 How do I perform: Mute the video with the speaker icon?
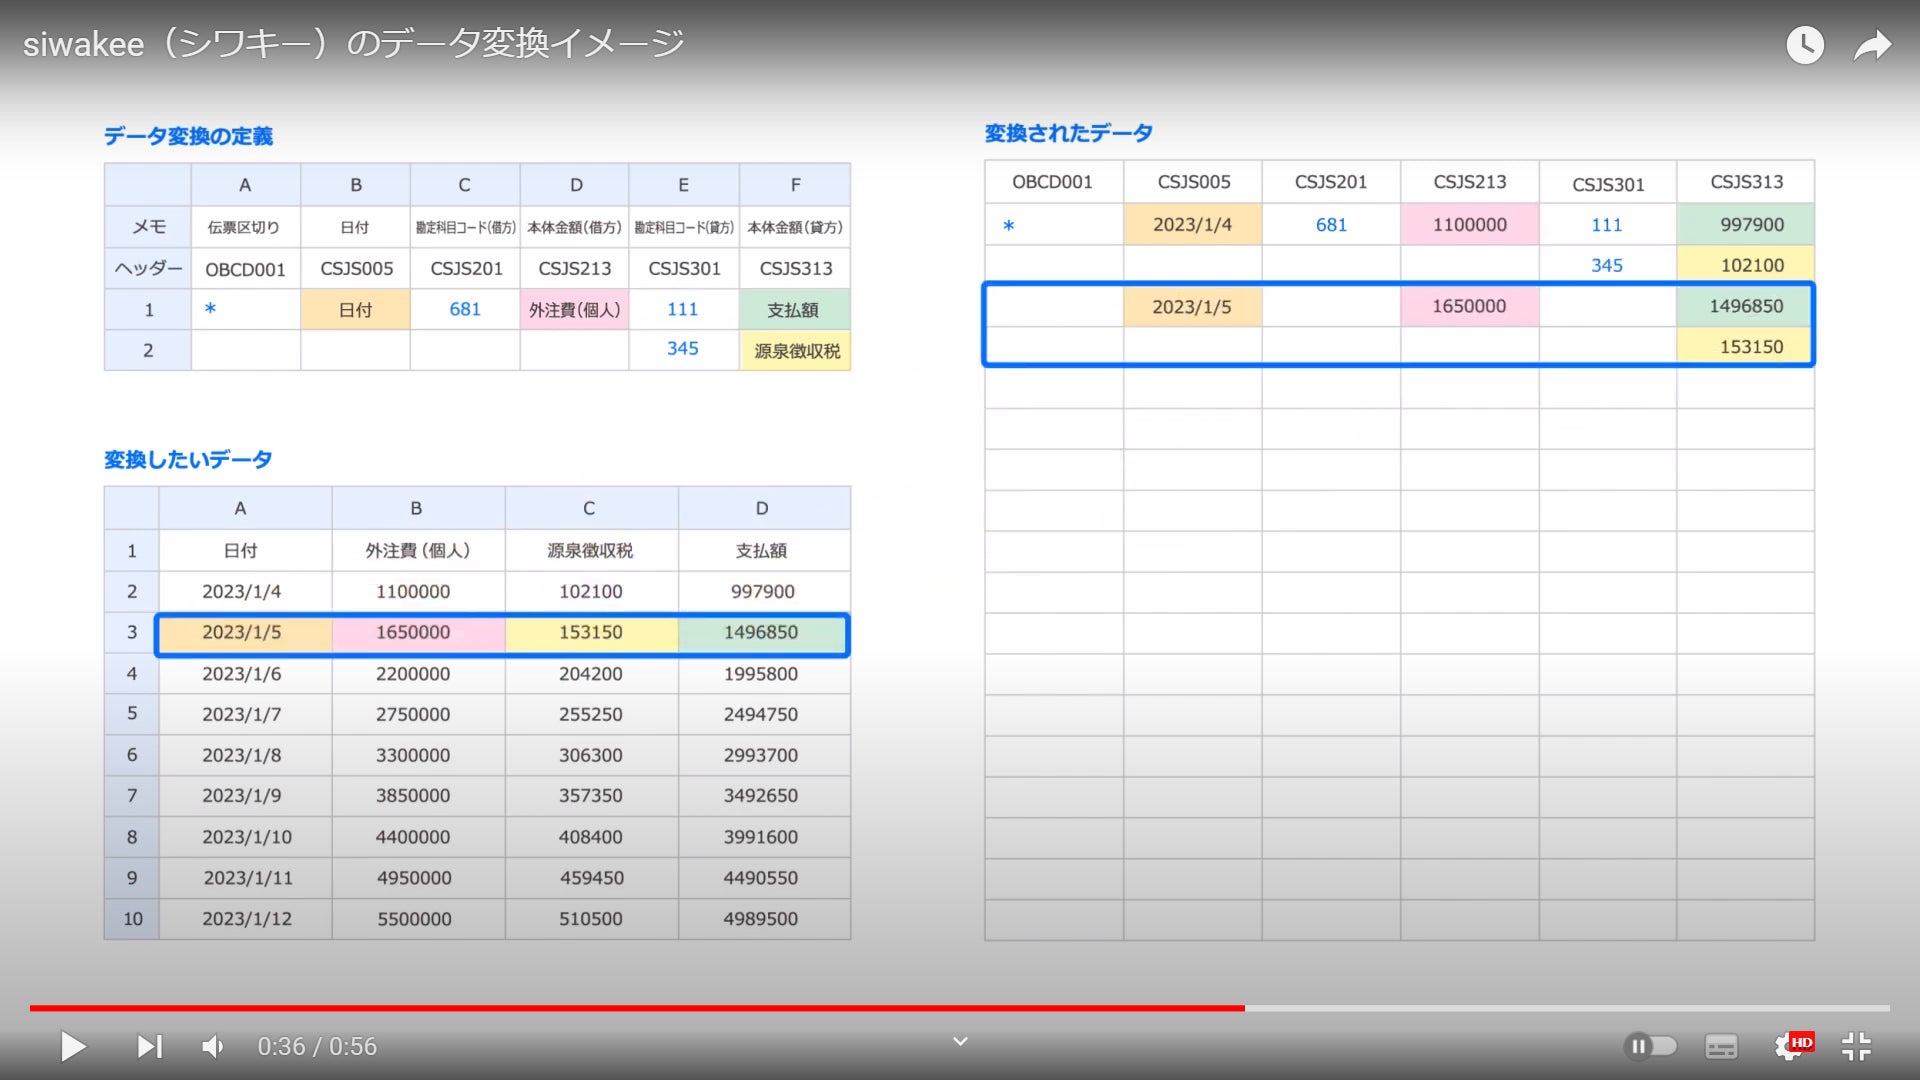click(213, 1046)
